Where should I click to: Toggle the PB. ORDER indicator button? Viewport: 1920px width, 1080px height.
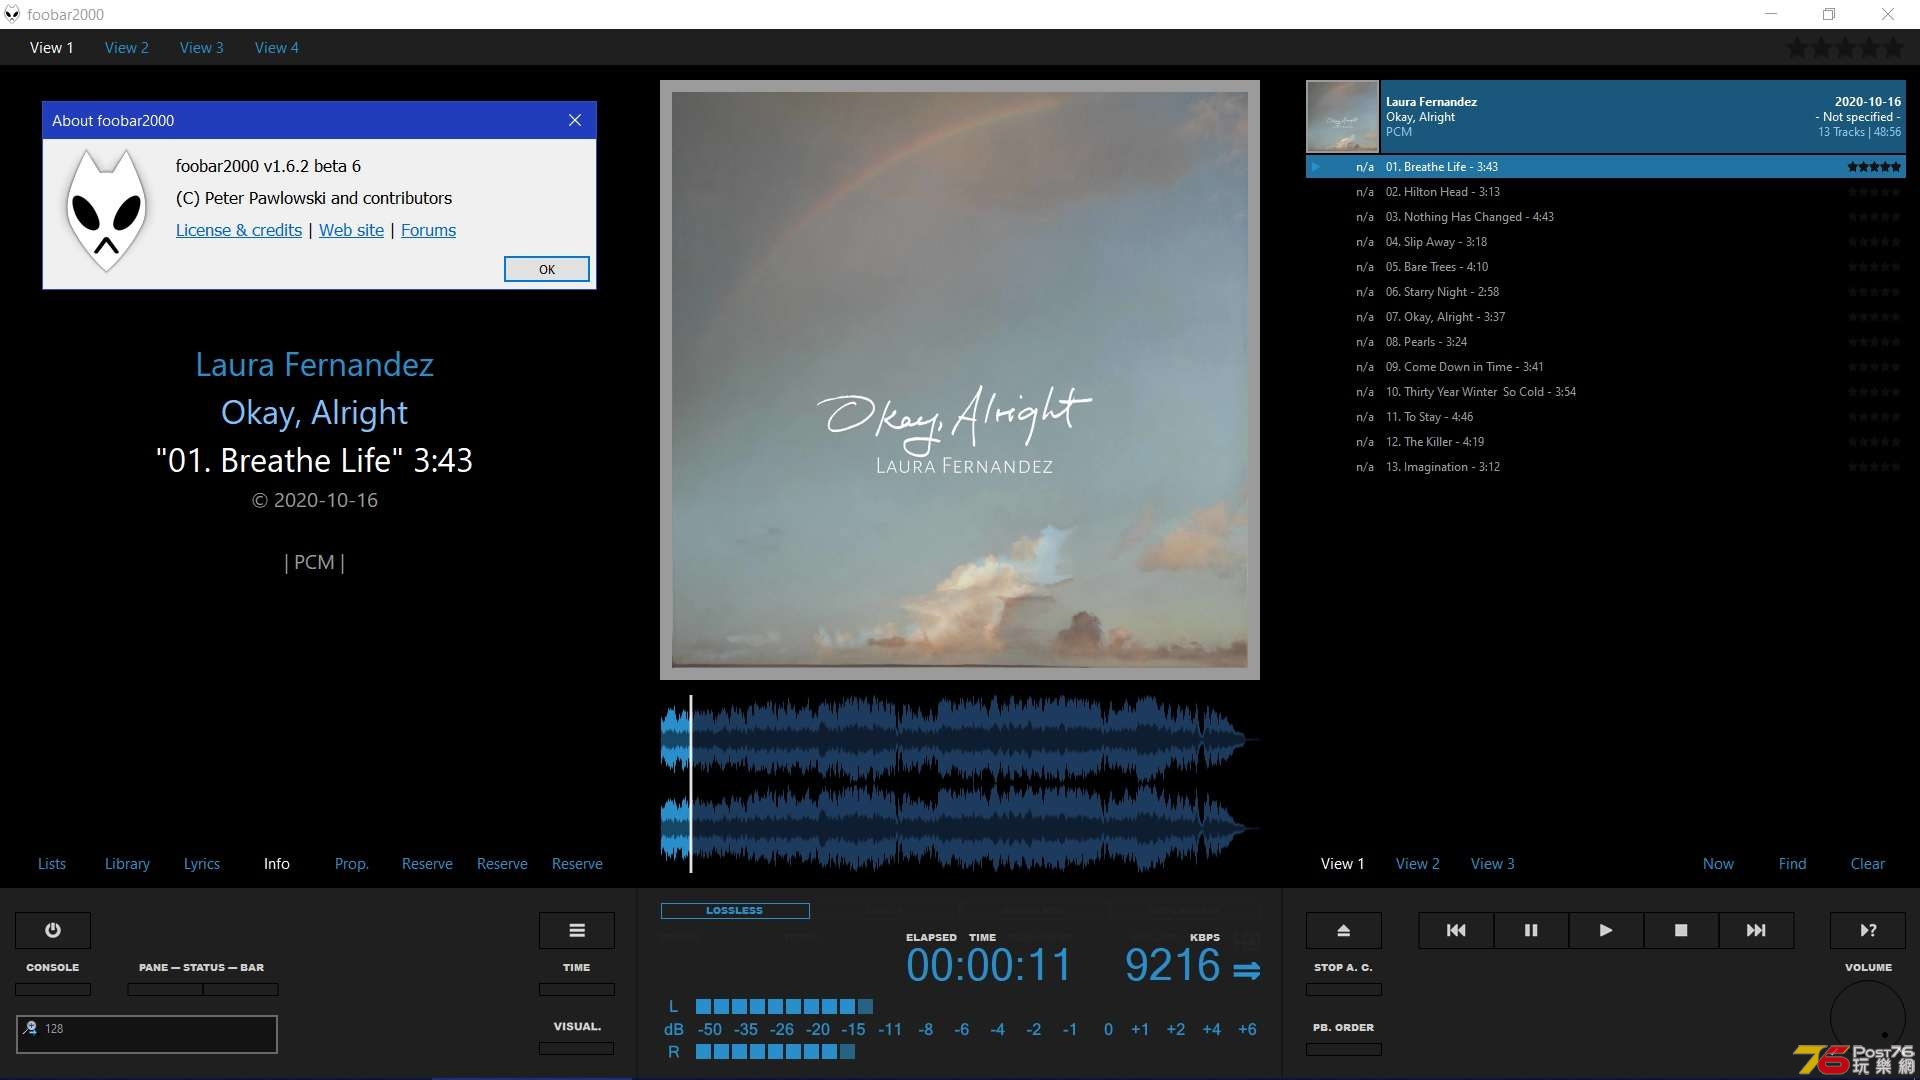click(x=1344, y=1049)
